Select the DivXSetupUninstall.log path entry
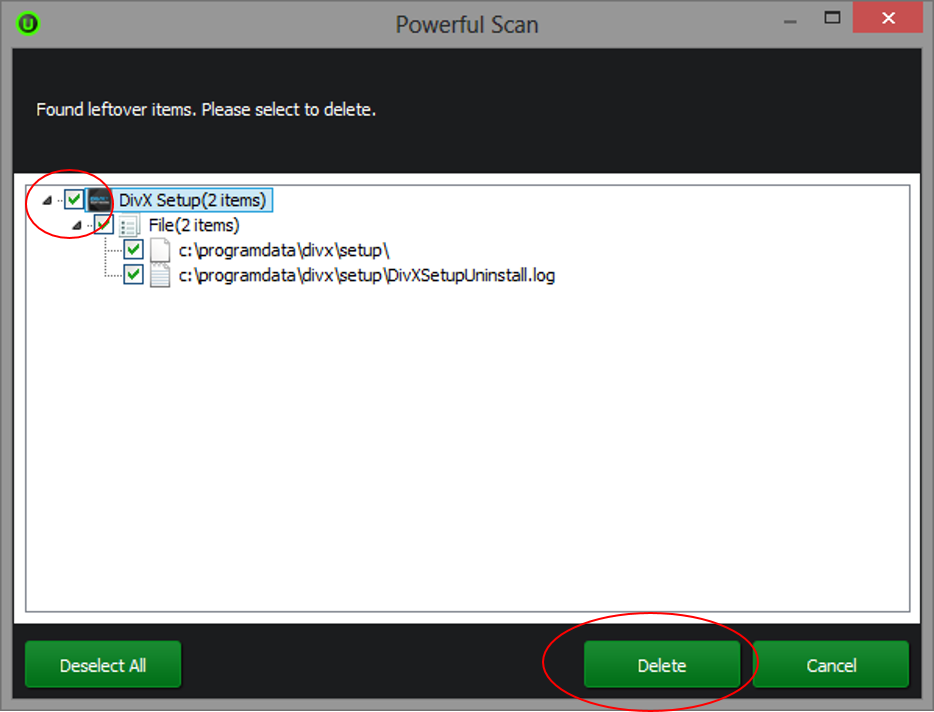This screenshot has height=712, width=934. 367,275
